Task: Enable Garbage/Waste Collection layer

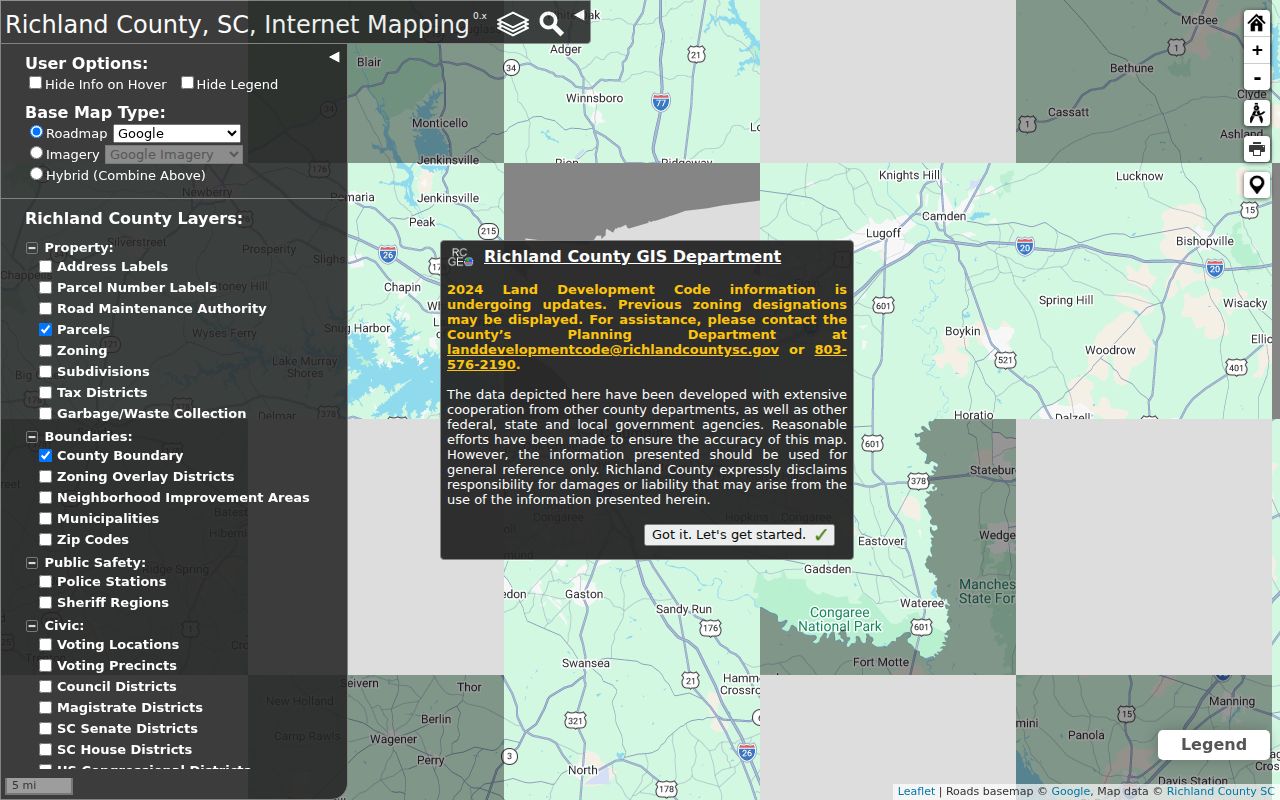Action: 45,414
